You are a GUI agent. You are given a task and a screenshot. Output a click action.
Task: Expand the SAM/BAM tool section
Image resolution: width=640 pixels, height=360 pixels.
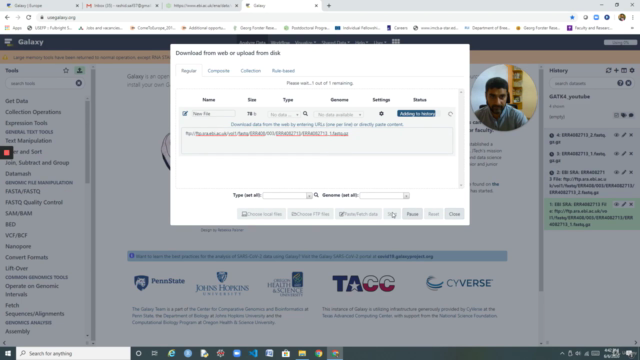coord(19,213)
